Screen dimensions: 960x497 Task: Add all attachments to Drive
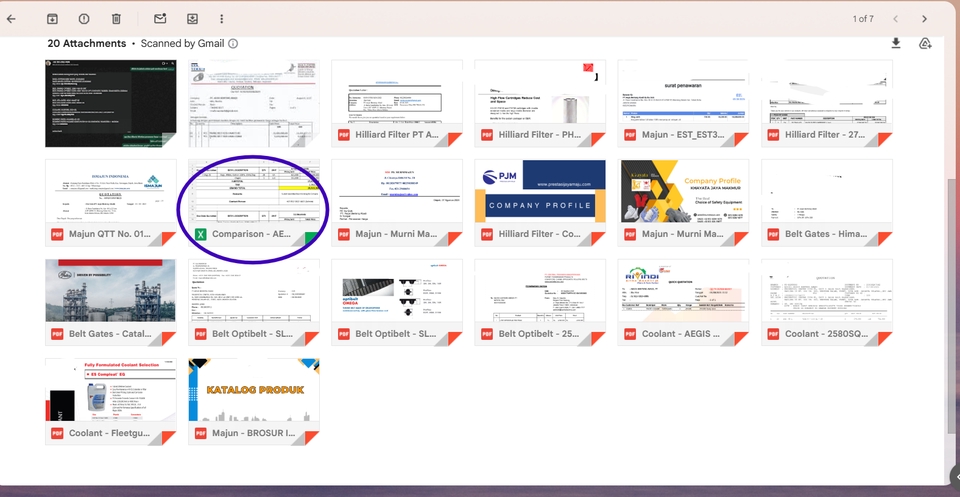(x=925, y=43)
